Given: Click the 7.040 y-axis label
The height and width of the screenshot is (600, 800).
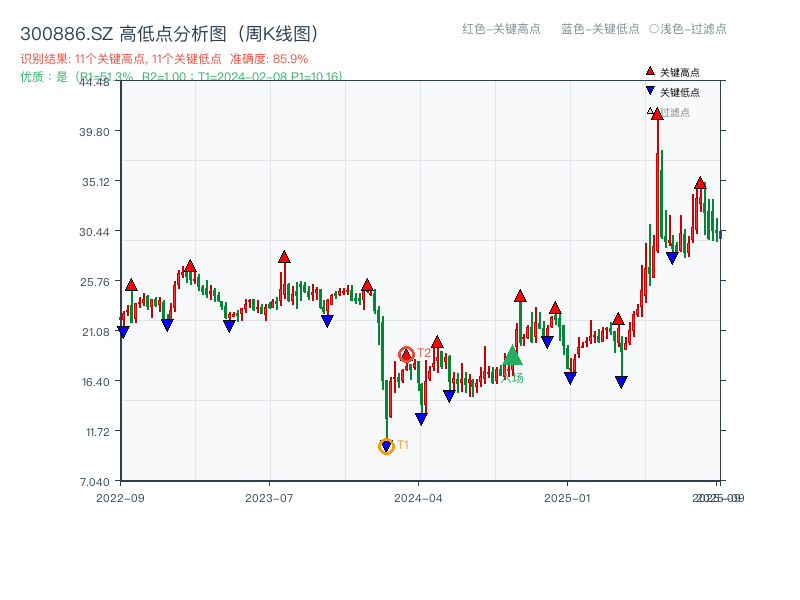Looking at the screenshot, I should pyautogui.click(x=95, y=482).
